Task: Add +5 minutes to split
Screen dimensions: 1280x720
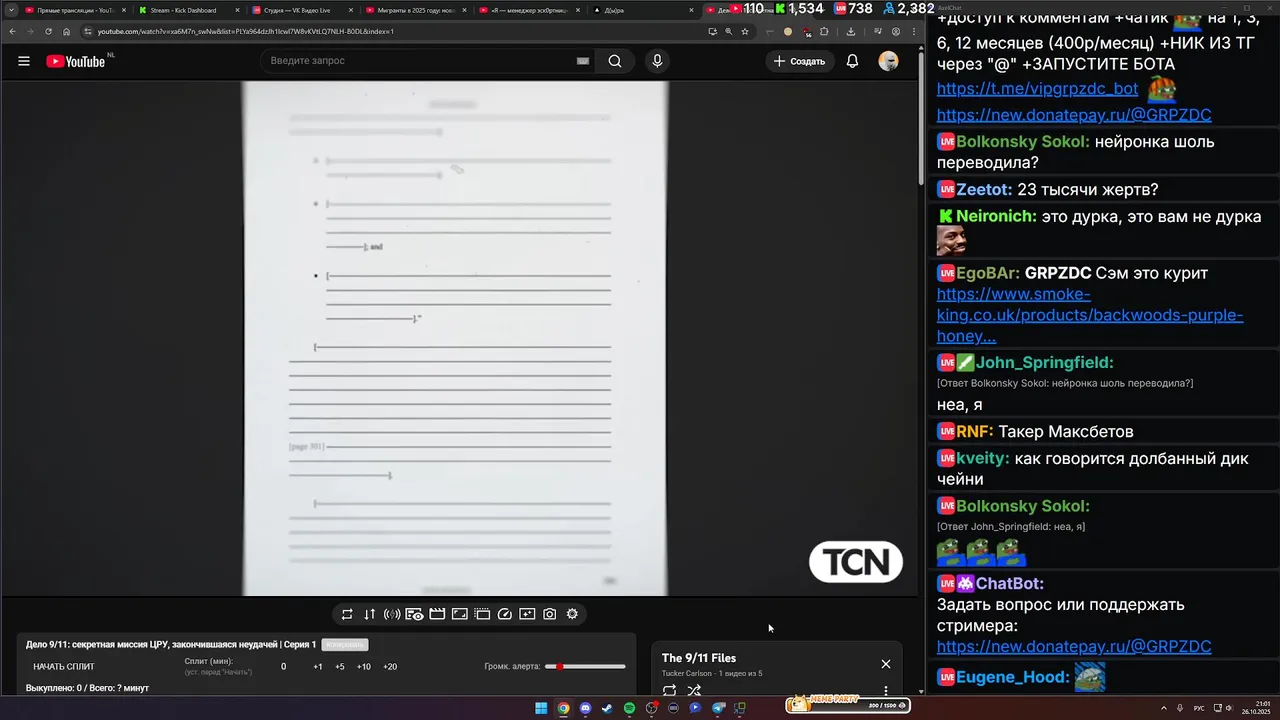Action: click(340, 667)
